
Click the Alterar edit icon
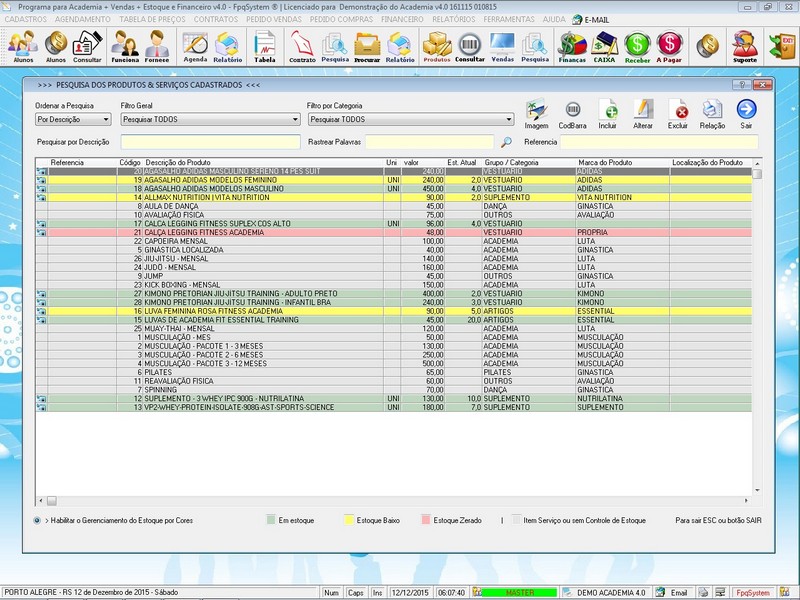click(x=643, y=111)
